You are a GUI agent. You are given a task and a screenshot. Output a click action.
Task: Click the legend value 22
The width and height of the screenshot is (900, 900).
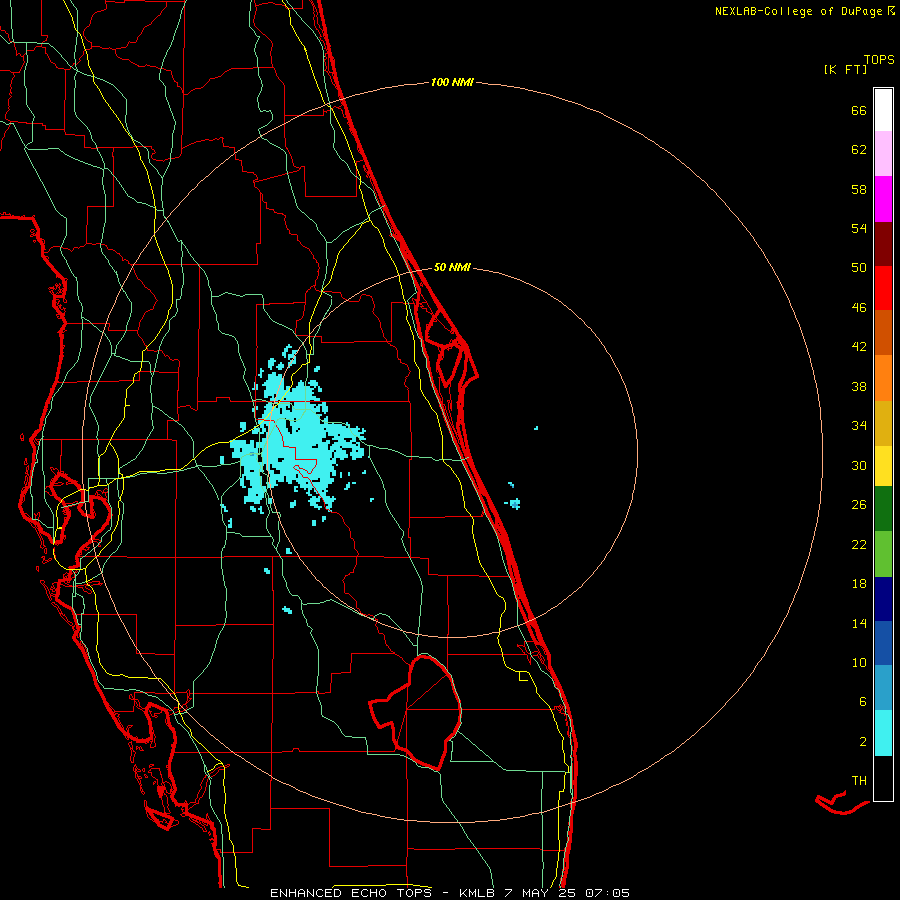[859, 544]
